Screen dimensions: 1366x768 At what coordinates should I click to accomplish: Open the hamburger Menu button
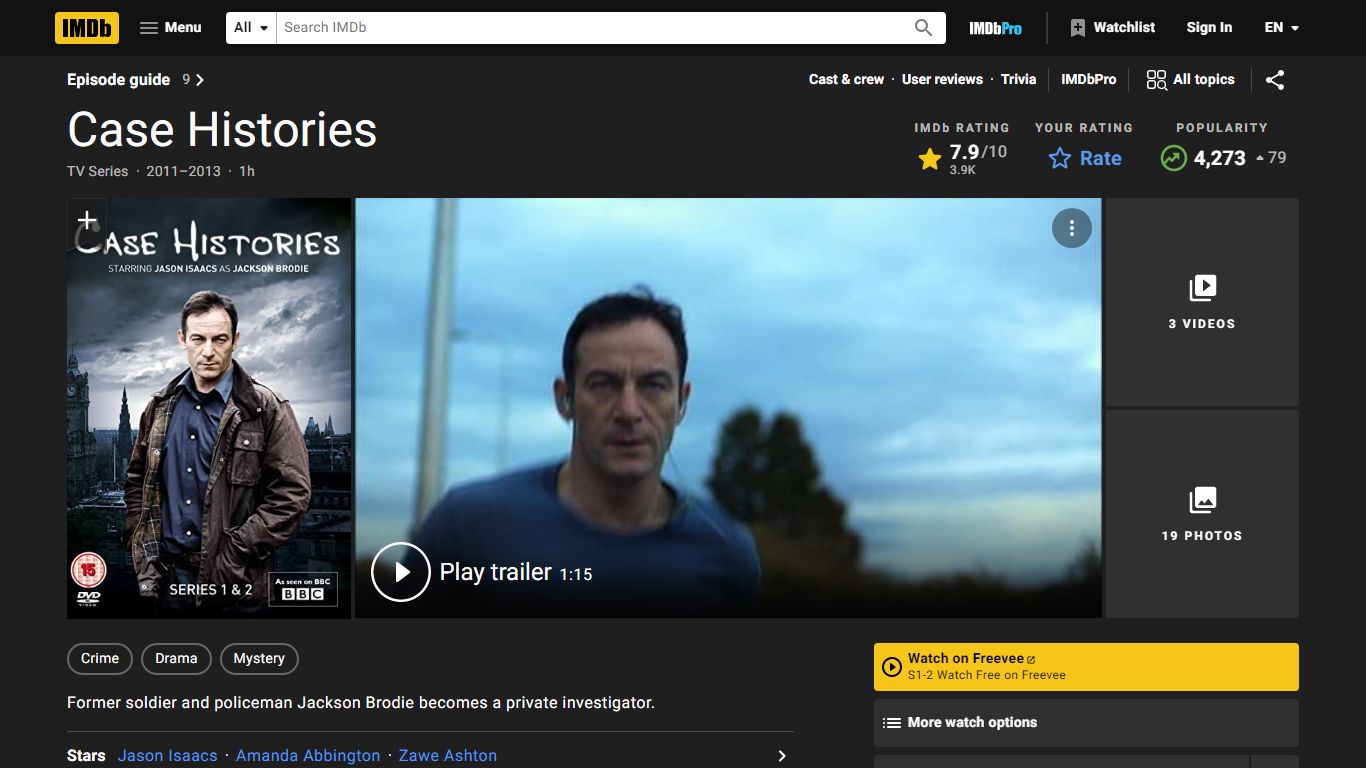point(171,28)
